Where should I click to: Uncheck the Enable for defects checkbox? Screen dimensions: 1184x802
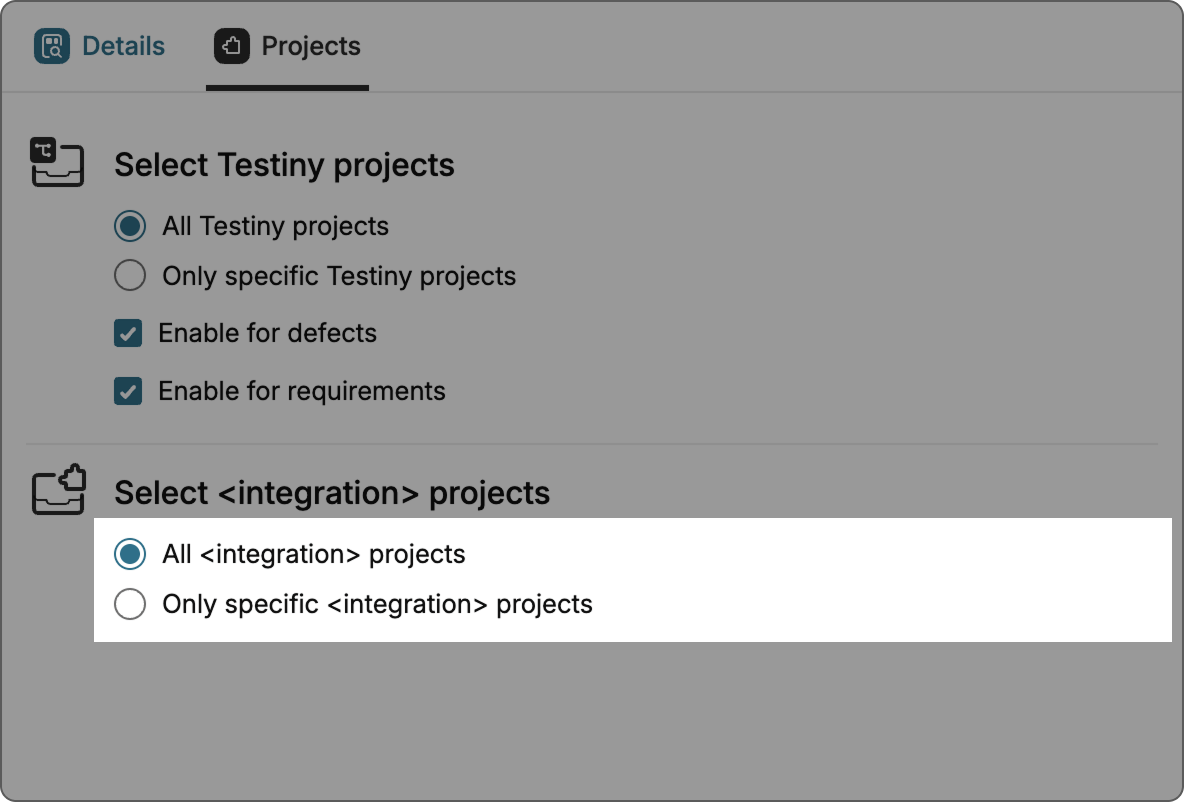[x=128, y=333]
